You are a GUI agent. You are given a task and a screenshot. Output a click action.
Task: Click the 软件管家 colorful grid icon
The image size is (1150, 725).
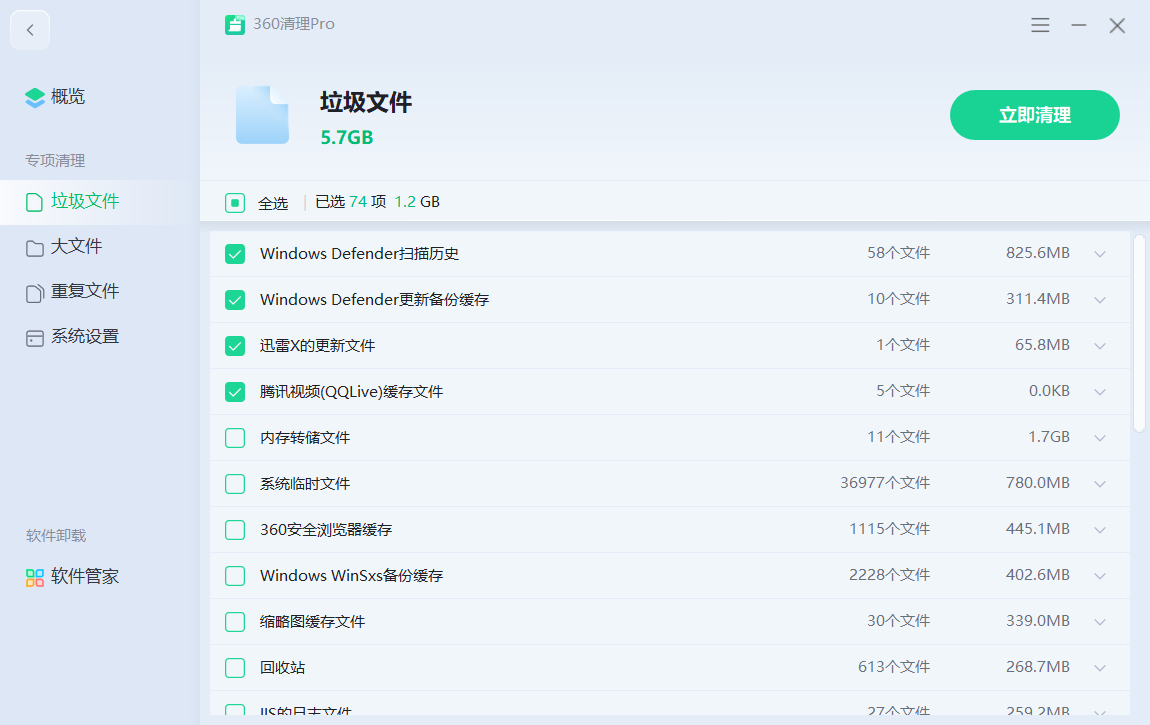coord(34,578)
